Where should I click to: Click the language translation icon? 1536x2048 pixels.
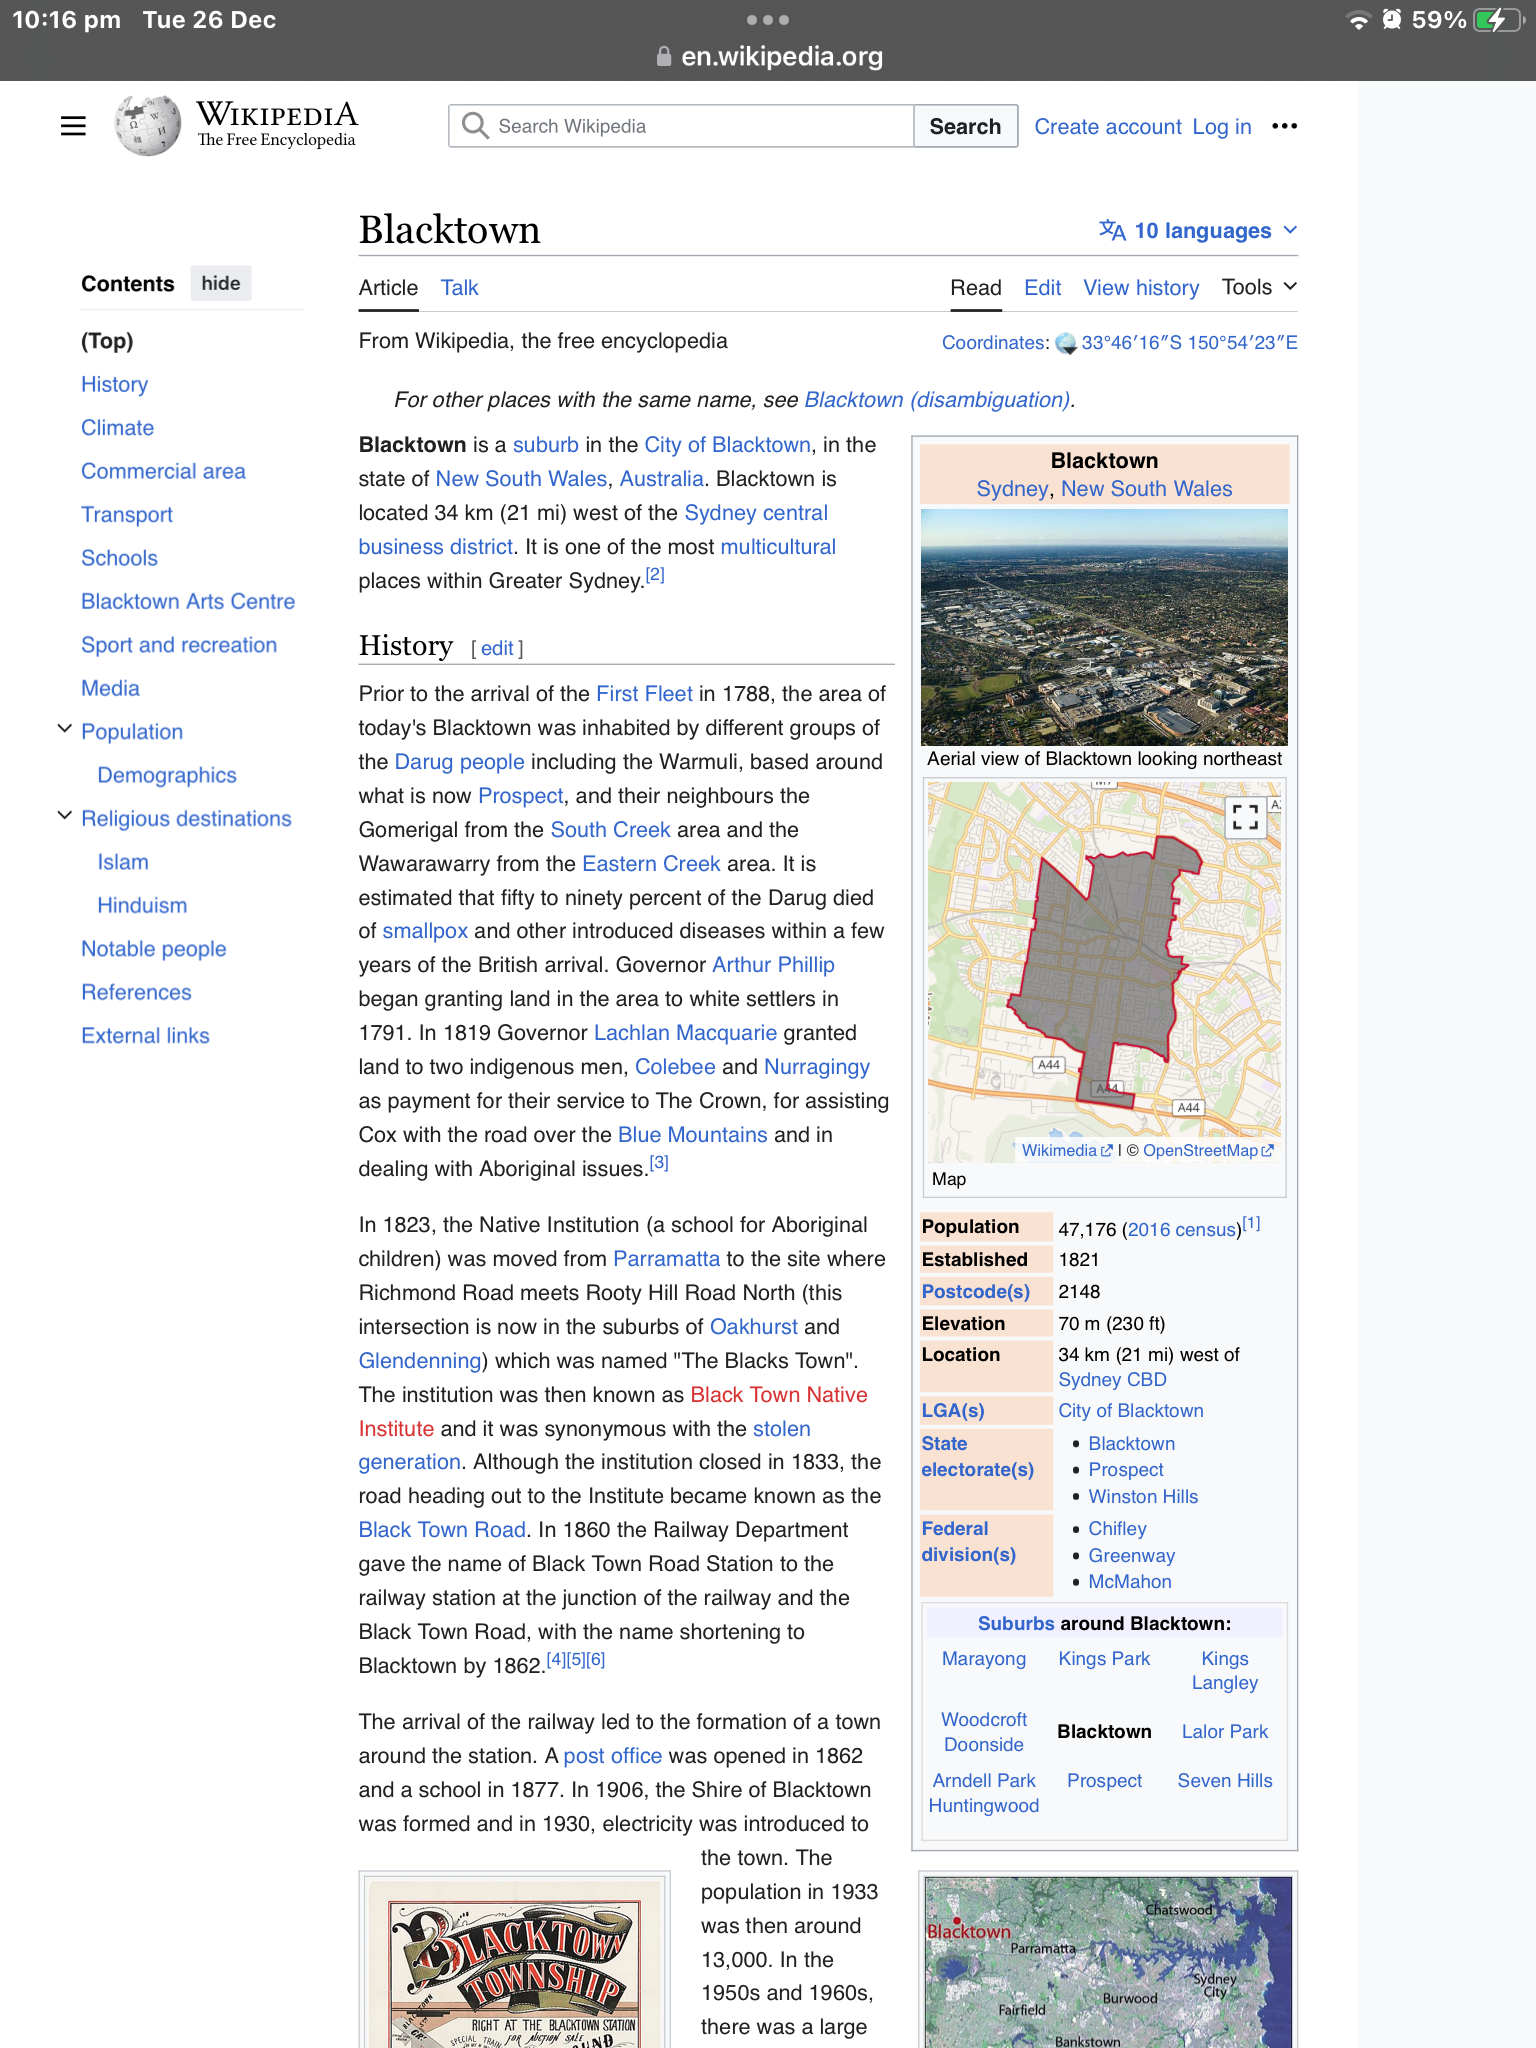(x=1112, y=231)
